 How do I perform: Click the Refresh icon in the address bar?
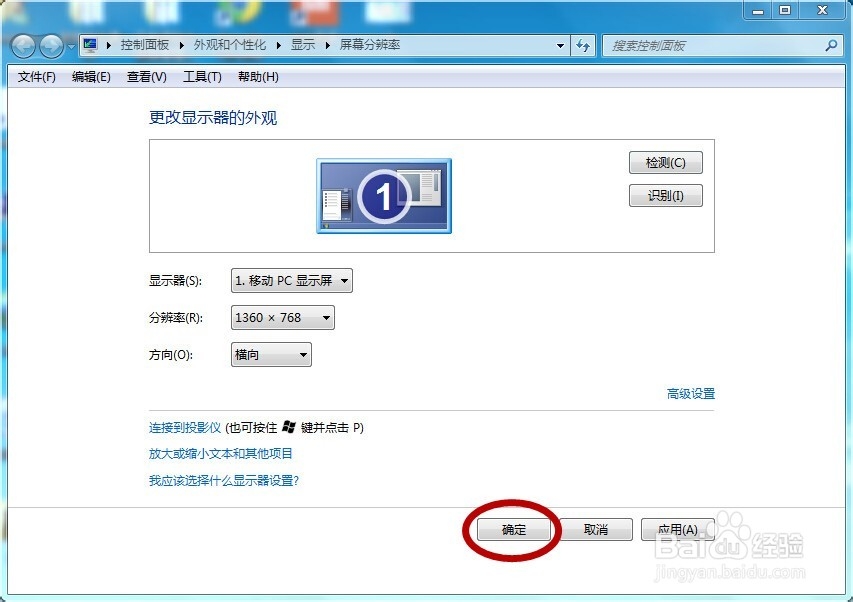point(583,45)
